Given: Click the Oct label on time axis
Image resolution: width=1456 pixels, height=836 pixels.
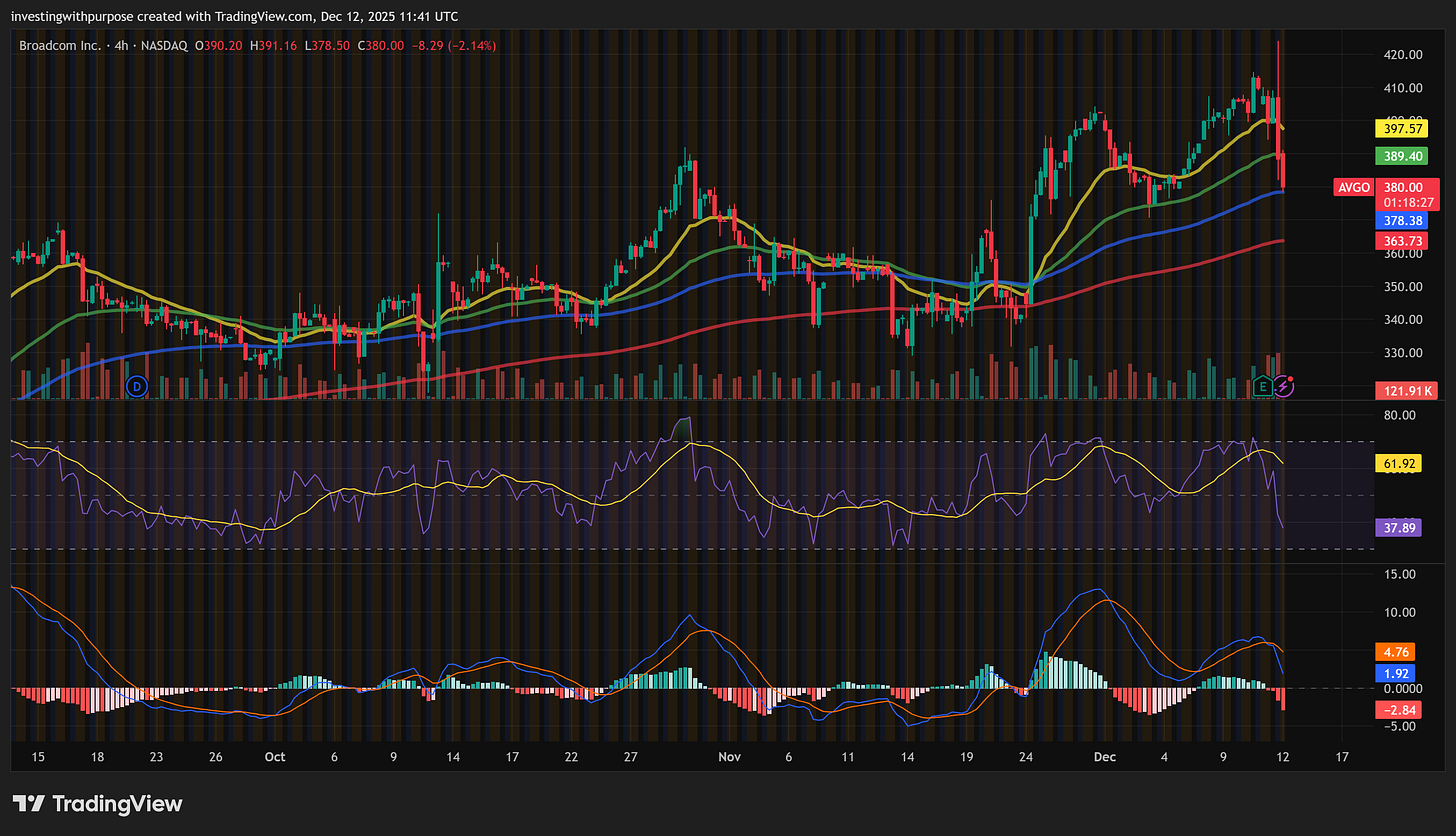Looking at the screenshot, I should pyautogui.click(x=275, y=757).
